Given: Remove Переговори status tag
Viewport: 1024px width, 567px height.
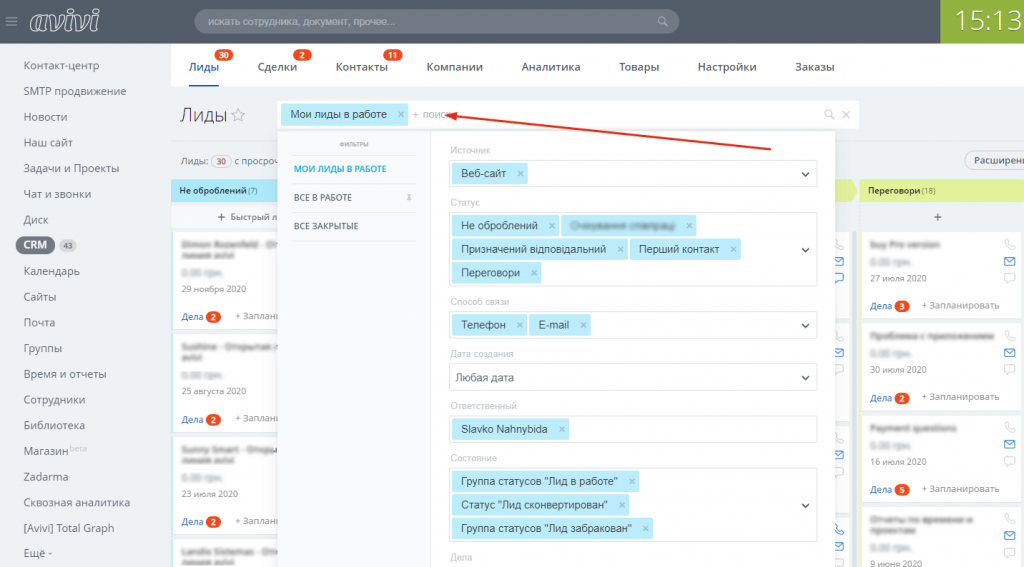Looking at the screenshot, I should point(534,273).
